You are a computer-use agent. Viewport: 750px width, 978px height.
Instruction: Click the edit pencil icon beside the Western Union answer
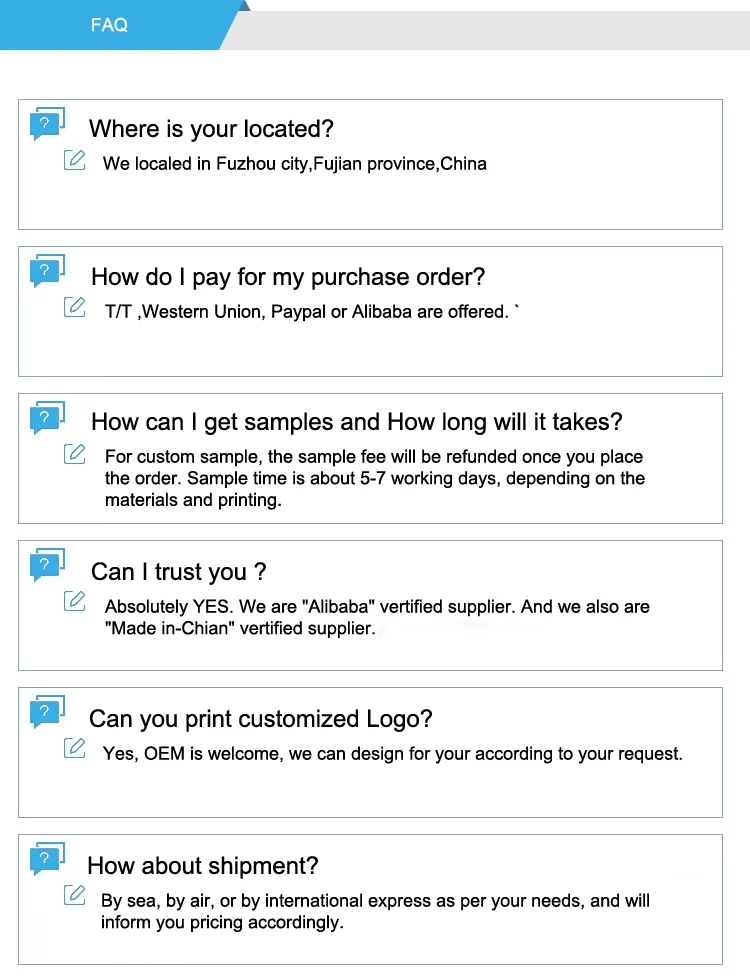click(75, 307)
